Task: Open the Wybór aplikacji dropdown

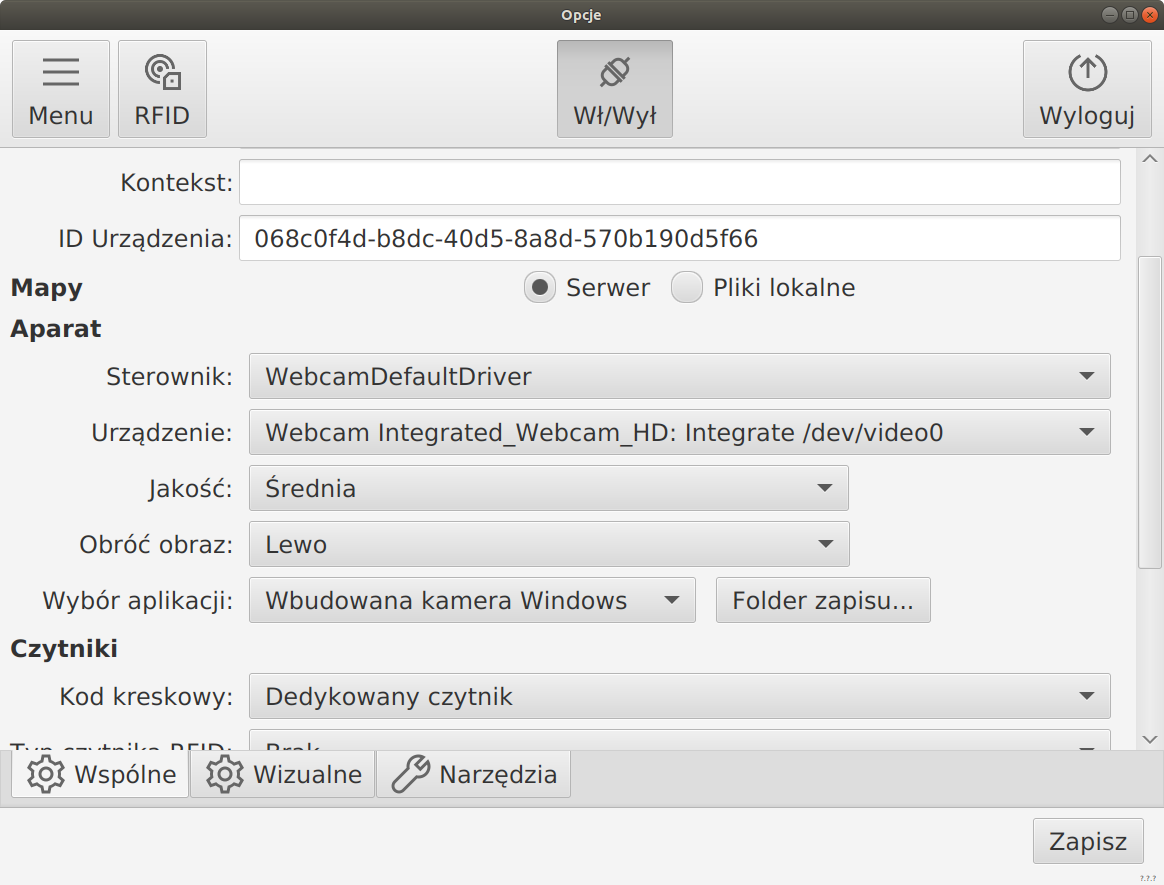Action: click(471, 601)
